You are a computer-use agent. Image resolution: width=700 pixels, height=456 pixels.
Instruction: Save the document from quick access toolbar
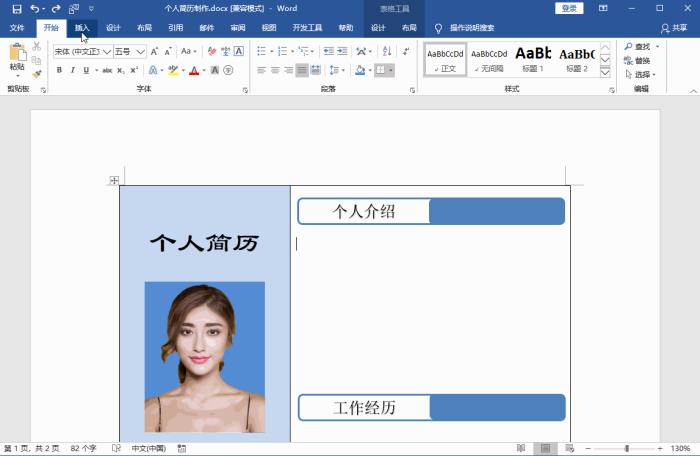click(x=16, y=8)
